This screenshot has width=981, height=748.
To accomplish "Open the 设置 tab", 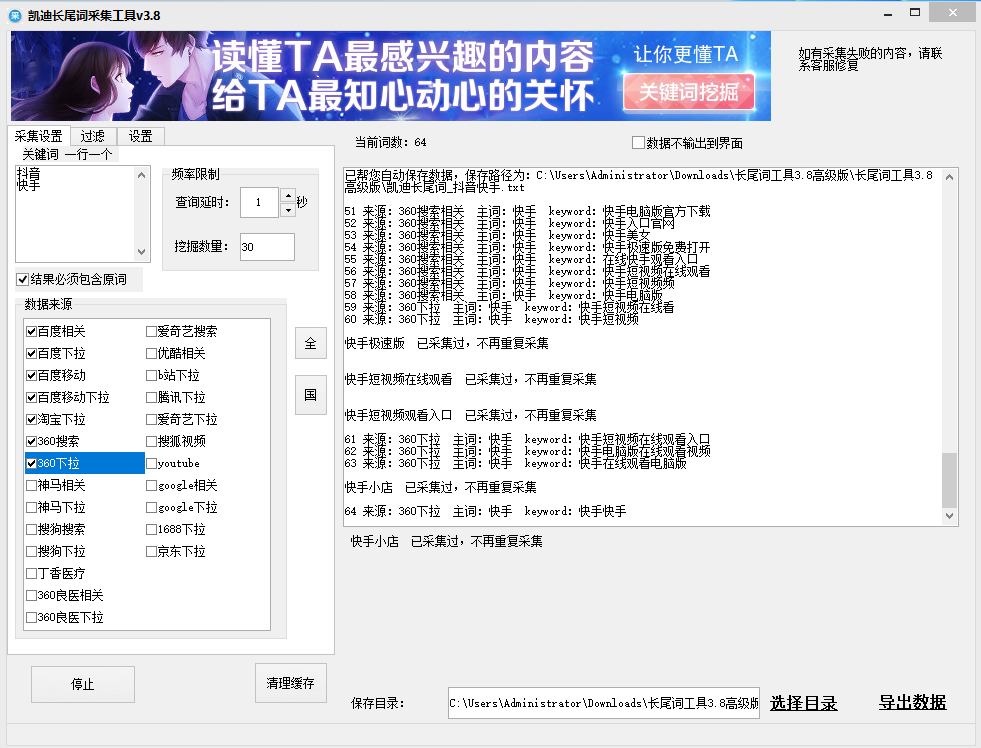I will [x=140, y=136].
